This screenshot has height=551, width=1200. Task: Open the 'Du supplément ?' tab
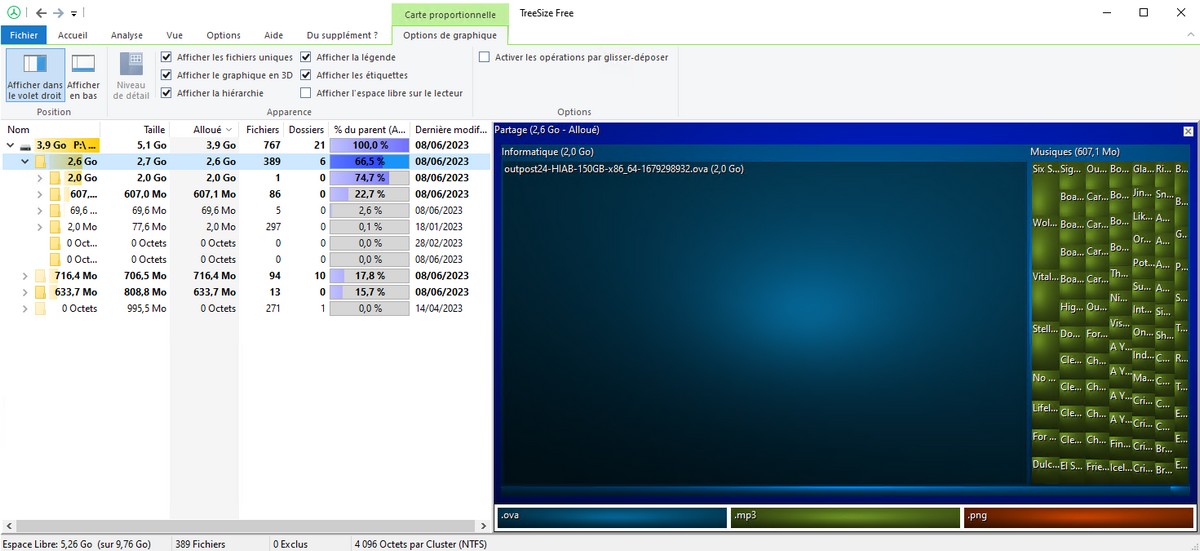(x=342, y=35)
